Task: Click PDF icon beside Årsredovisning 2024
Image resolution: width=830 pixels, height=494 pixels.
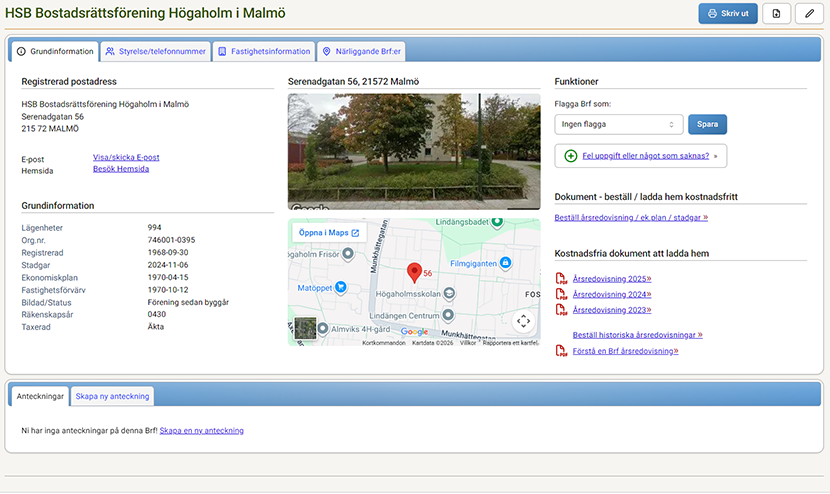Action: point(561,294)
